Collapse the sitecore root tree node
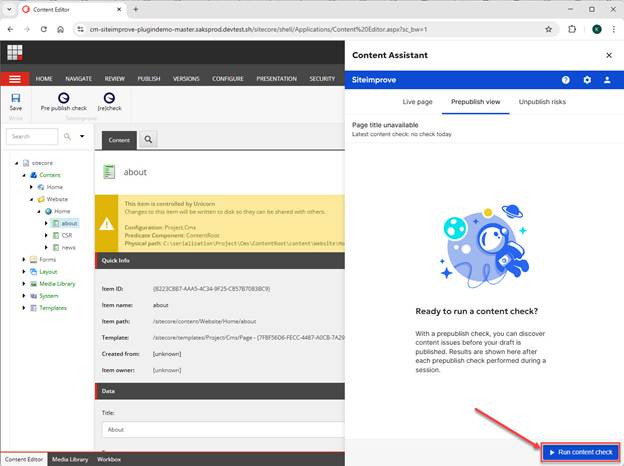This screenshot has width=624, height=466. pyautogui.click(x=16, y=163)
